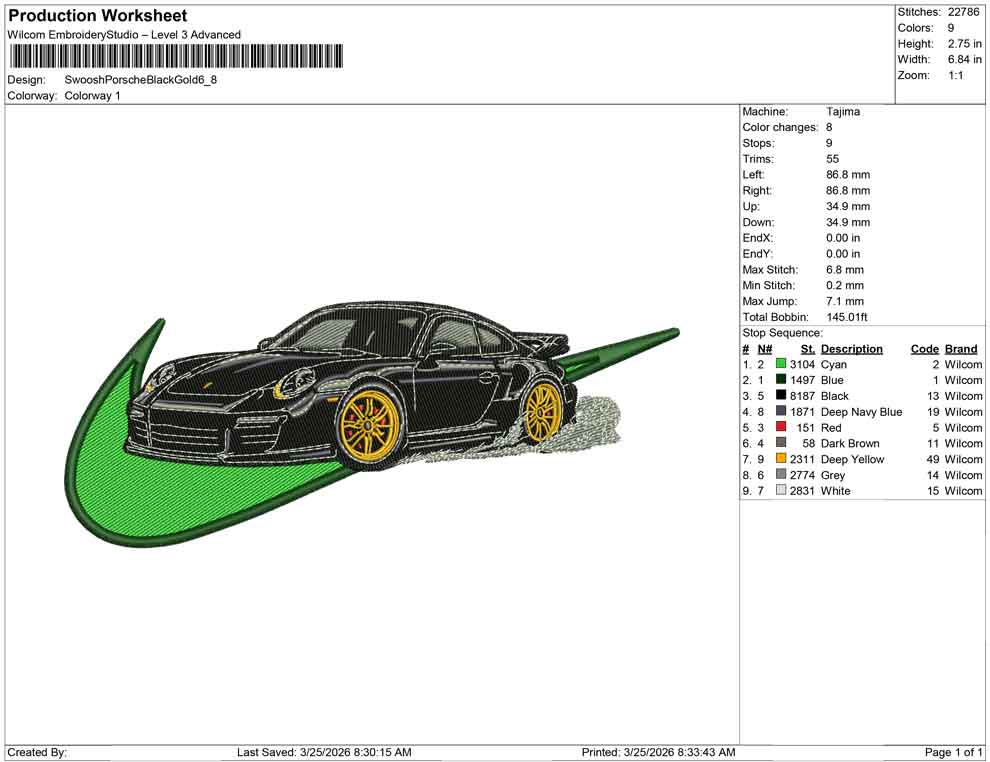Click the Black thread color swatch

tap(783, 396)
